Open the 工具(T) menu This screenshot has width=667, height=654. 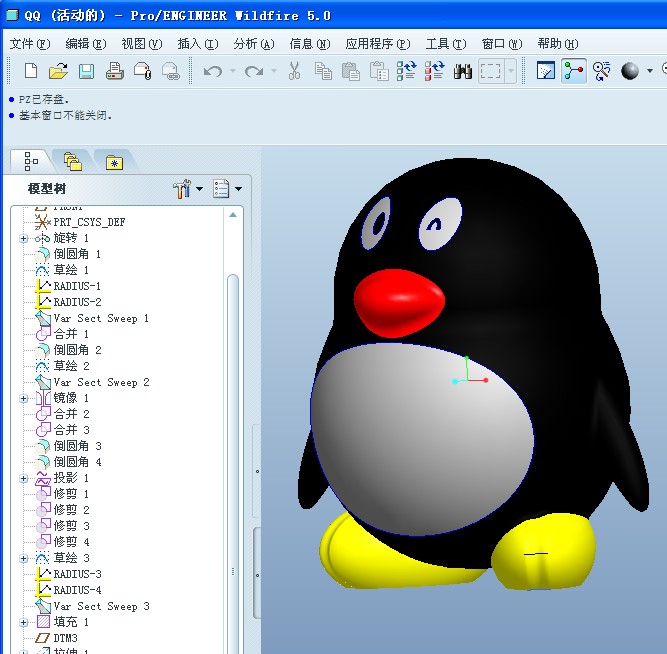click(x=446, y=44)
